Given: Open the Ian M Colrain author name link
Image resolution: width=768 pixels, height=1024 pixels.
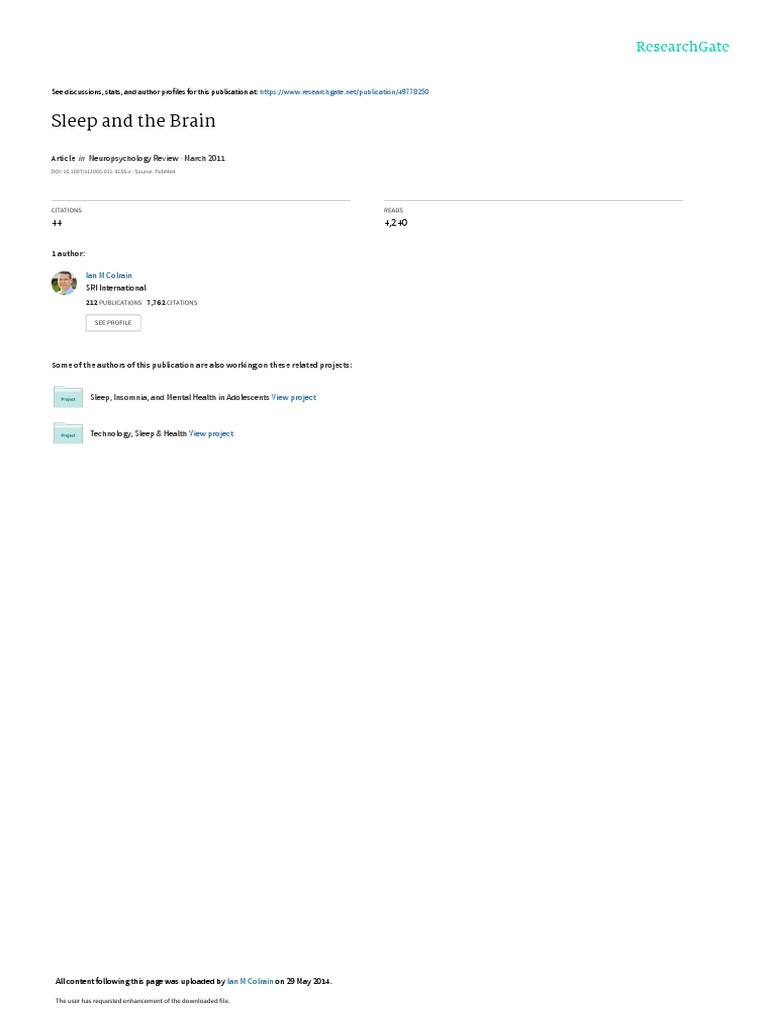Looking at the screenshot, I should click(x=109, y=276).
